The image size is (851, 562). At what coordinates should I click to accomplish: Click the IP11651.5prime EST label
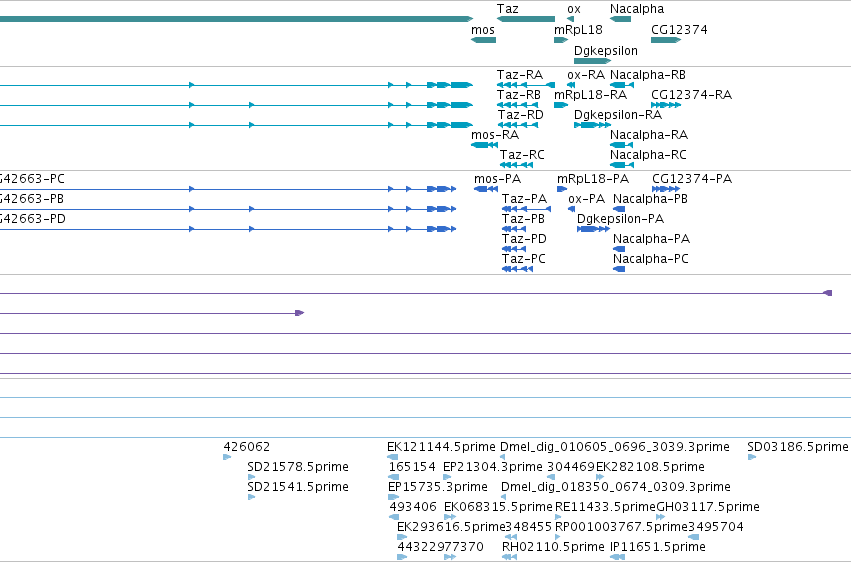[x=658, y=547]
